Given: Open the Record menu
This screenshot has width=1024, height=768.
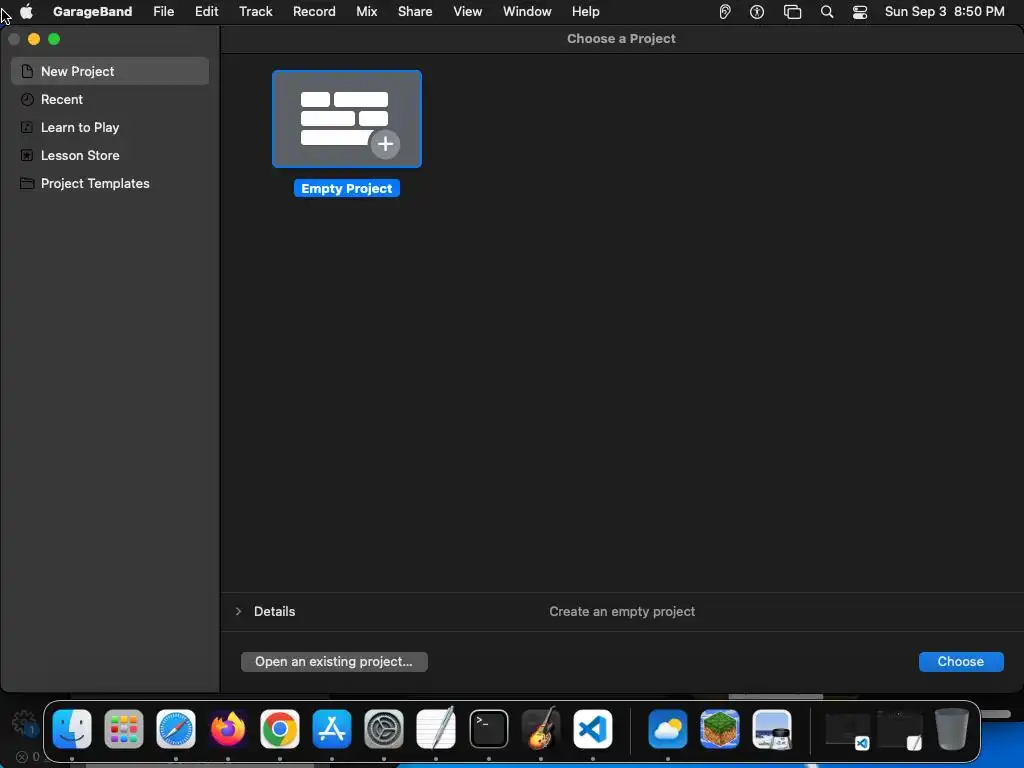Looking at the screenshot, I should [x=314, y=11].
